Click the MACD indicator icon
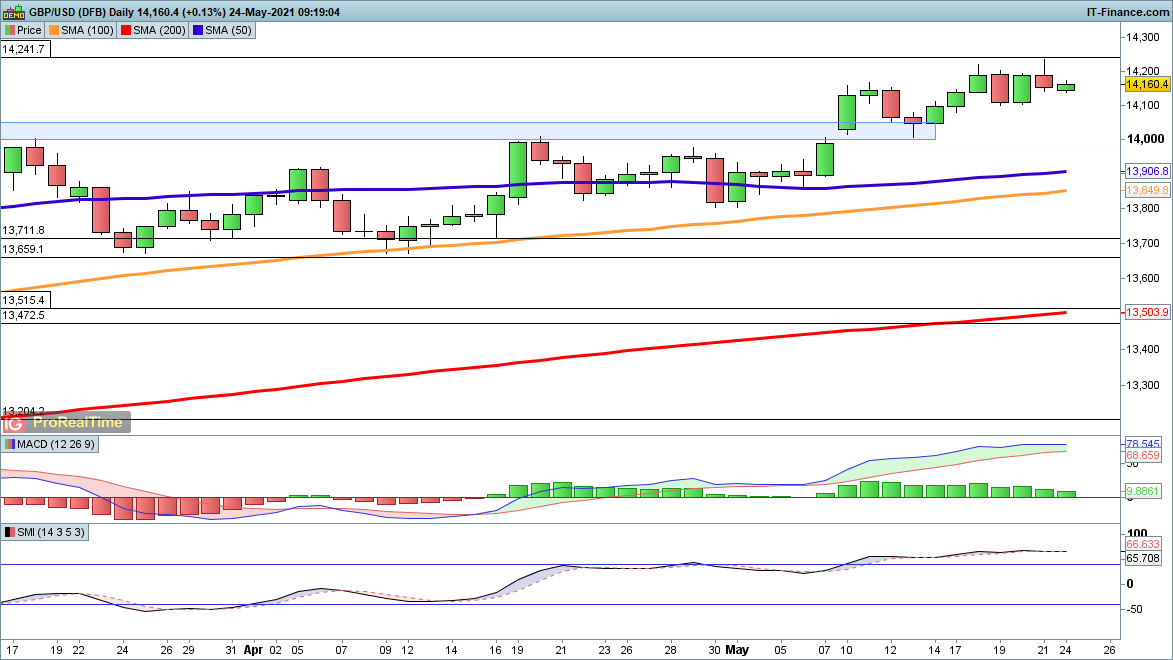 (9, 444)
